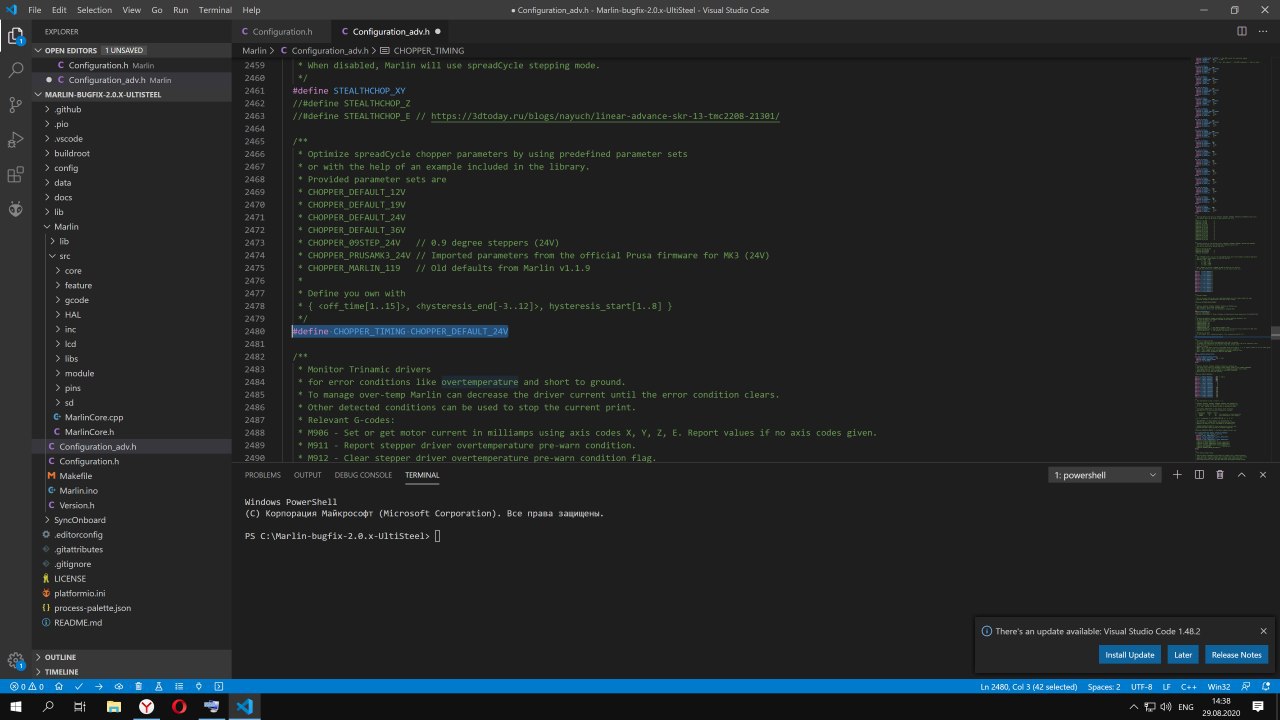
Task: Expand the OUTLINE section
Action: (x=131, y=657)
